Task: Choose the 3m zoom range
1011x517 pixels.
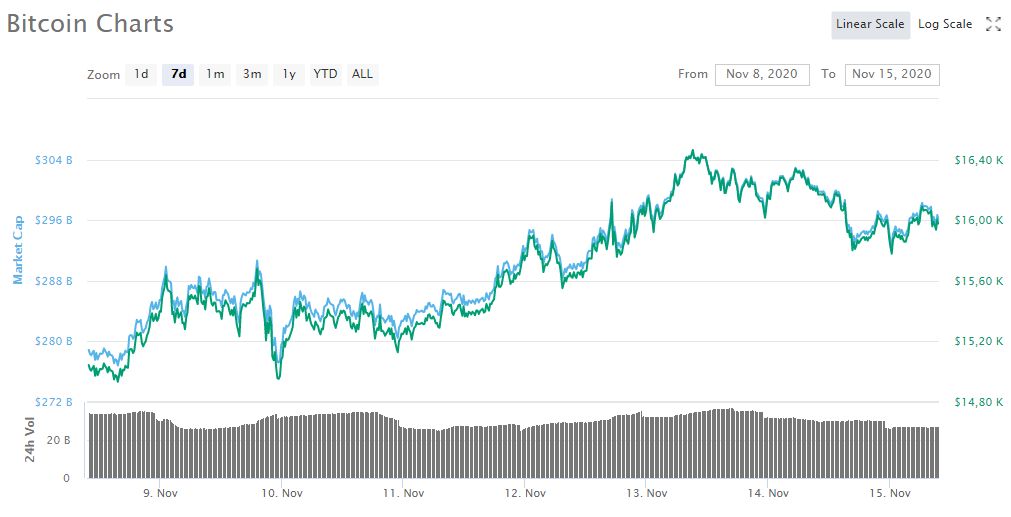Action: click(252, 74)
